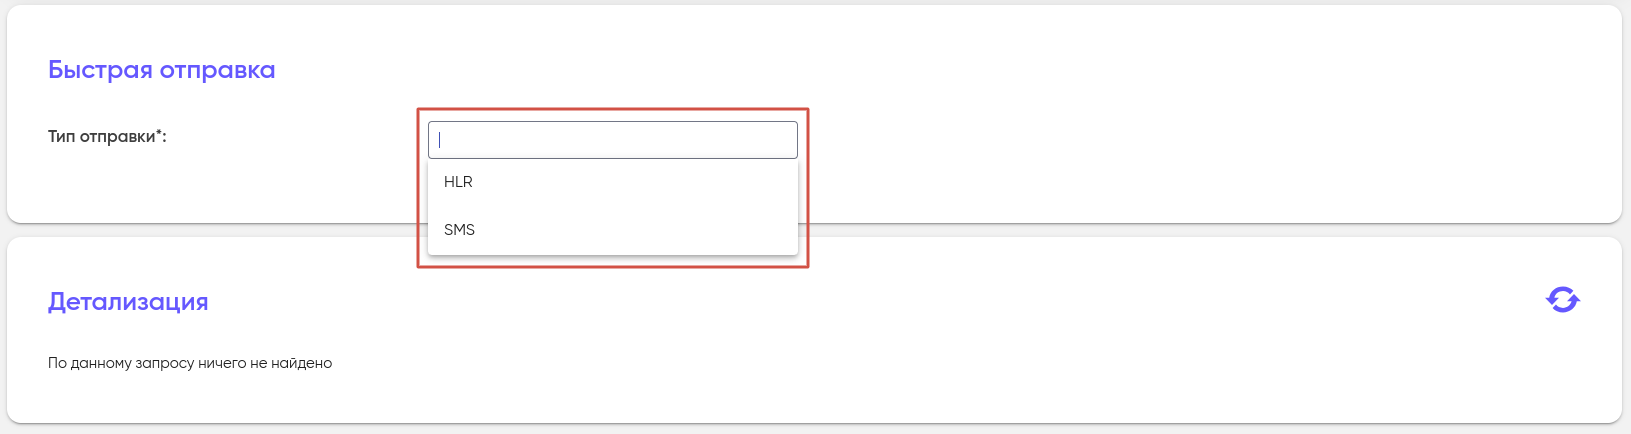1631x434 pixels.
Task: Click the Тип отправки* field label
Action: [x=107, y=136]
